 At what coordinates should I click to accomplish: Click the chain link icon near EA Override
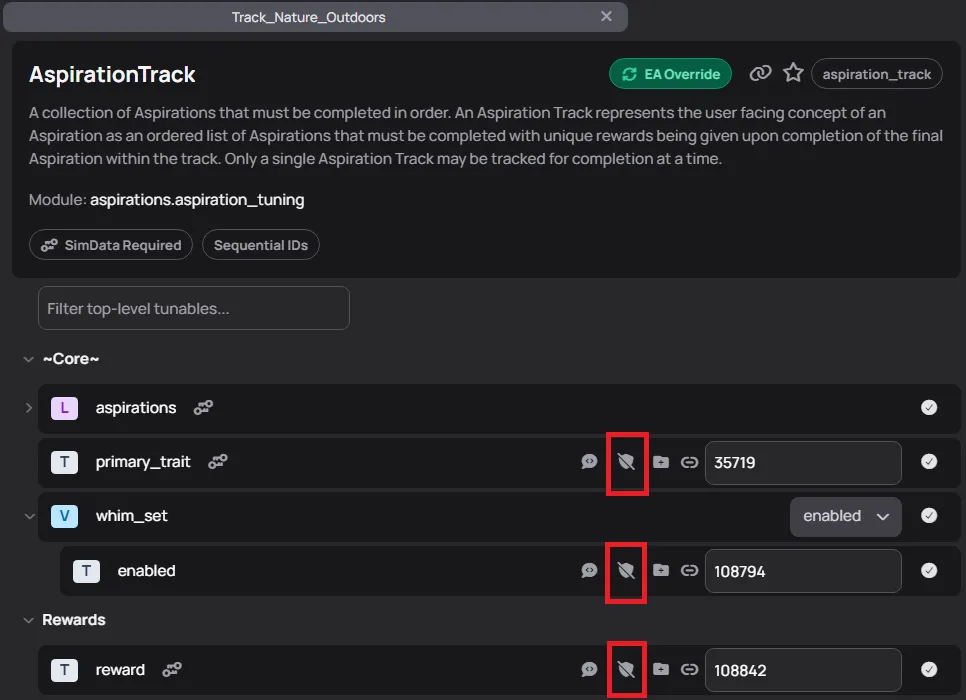pyautogui.click(x=761, y=73)
